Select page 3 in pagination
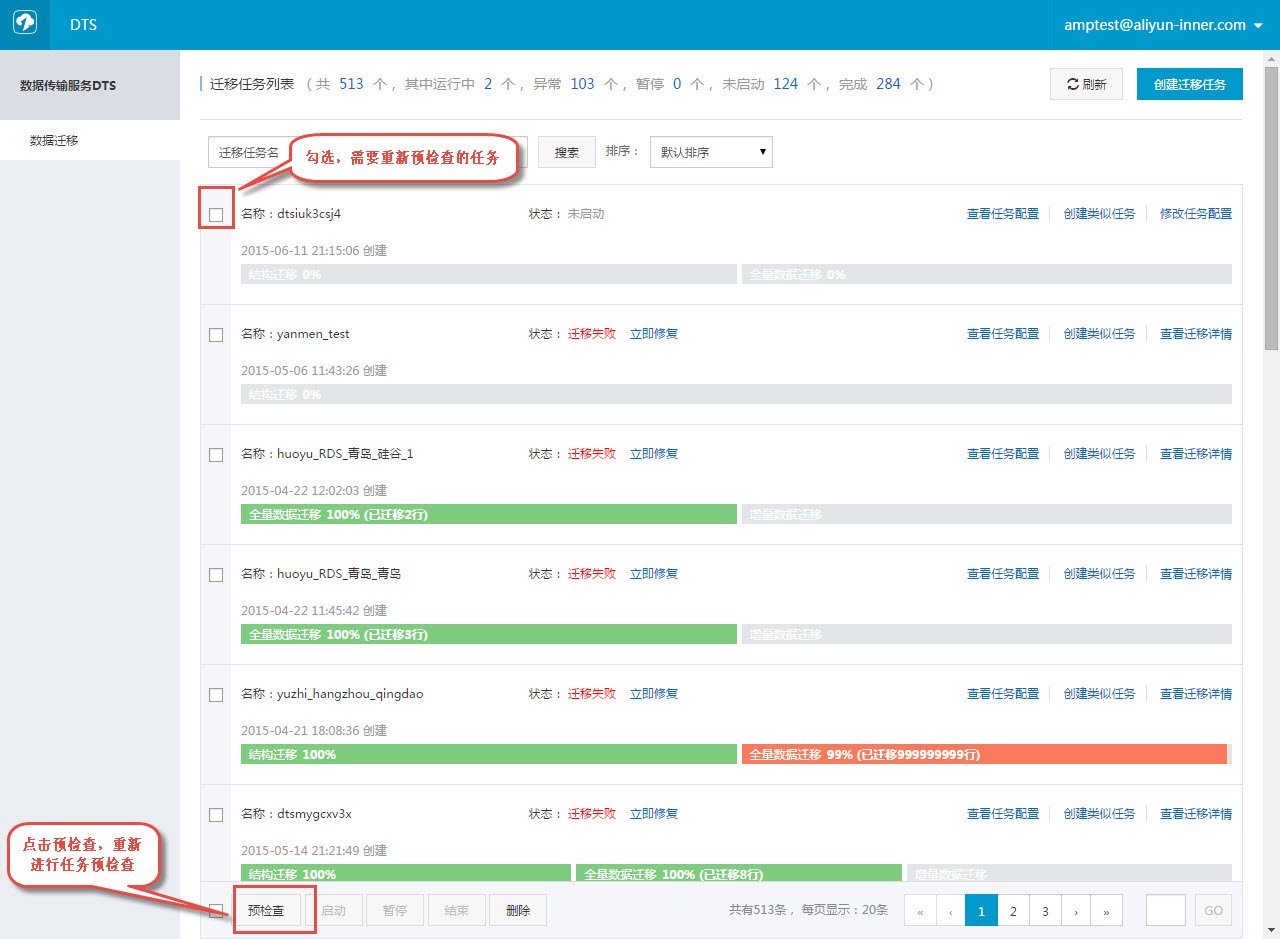 pyautogui.click(x=1045, y=911)
